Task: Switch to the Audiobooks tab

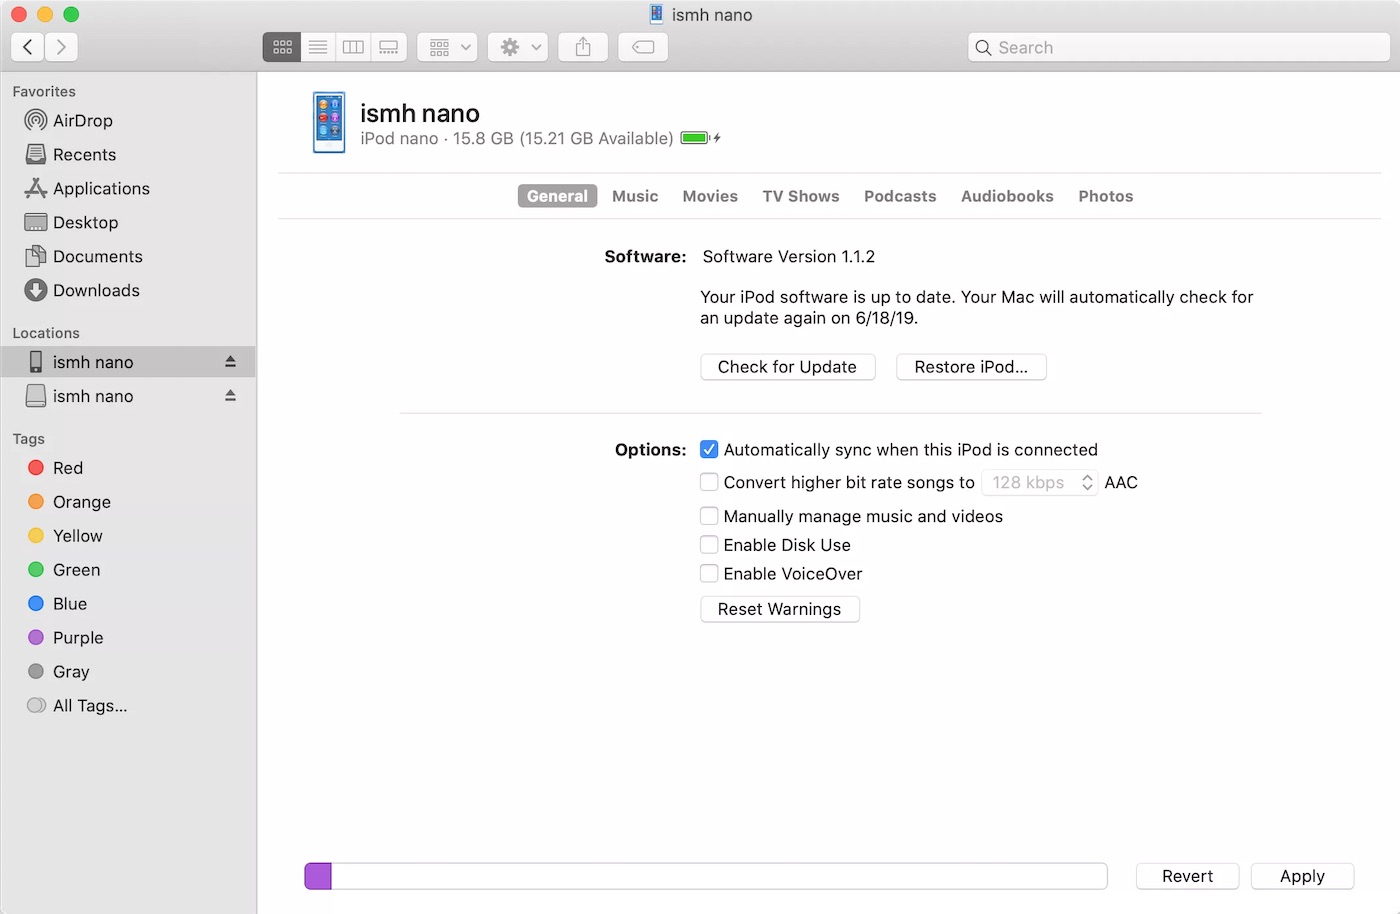Action: (x=1007, y=196)
